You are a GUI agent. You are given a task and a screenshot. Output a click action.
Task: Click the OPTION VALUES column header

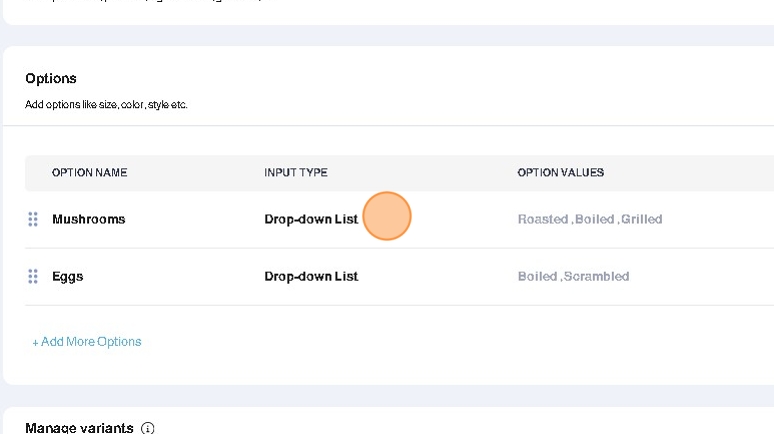click(x=561, y=173)
